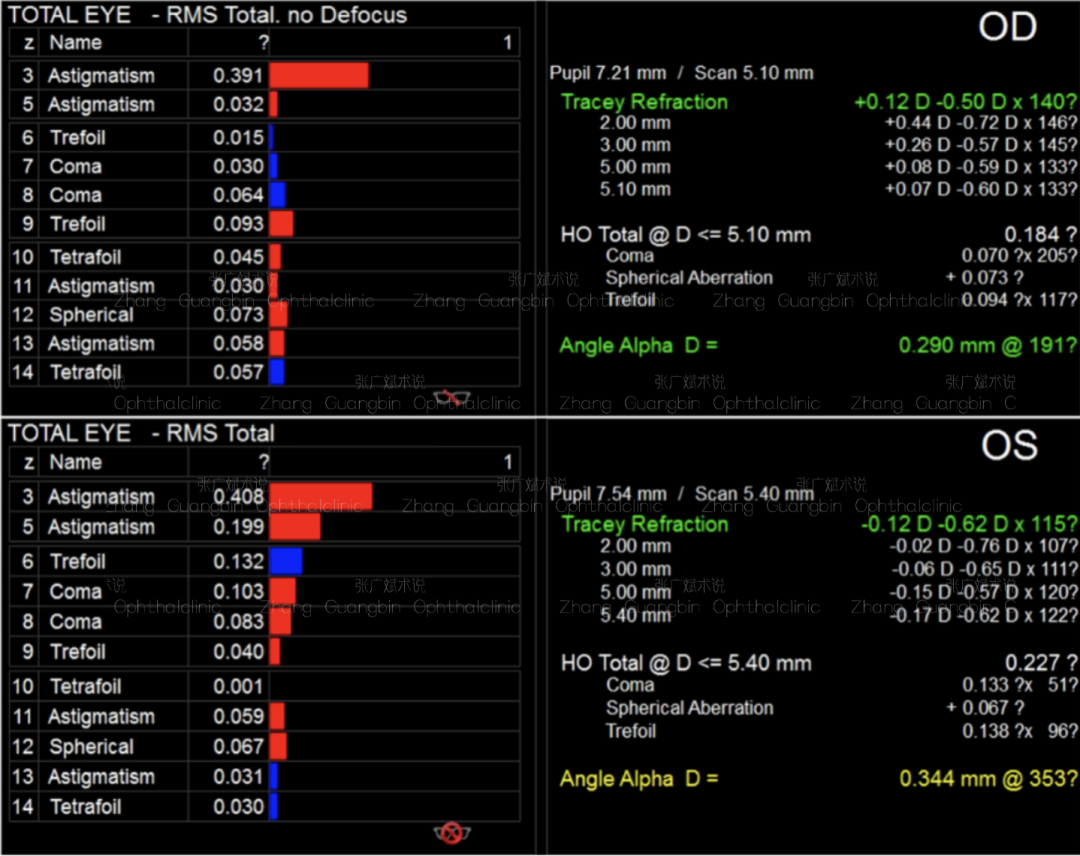Select OD HO Total at 5.10 mm line

coord(686,235)
